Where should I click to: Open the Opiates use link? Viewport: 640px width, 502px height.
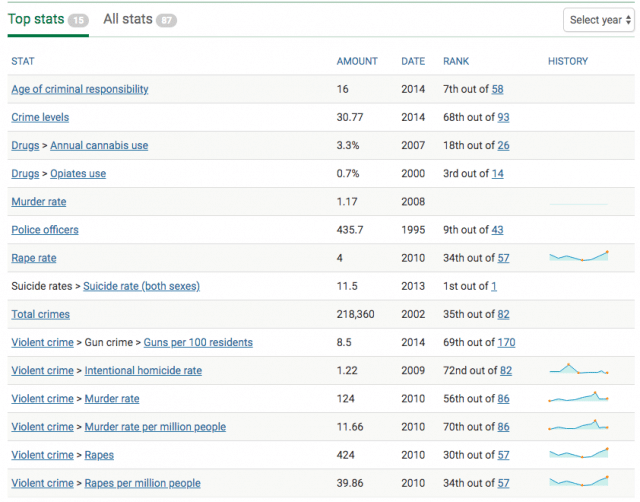(78, 173)
